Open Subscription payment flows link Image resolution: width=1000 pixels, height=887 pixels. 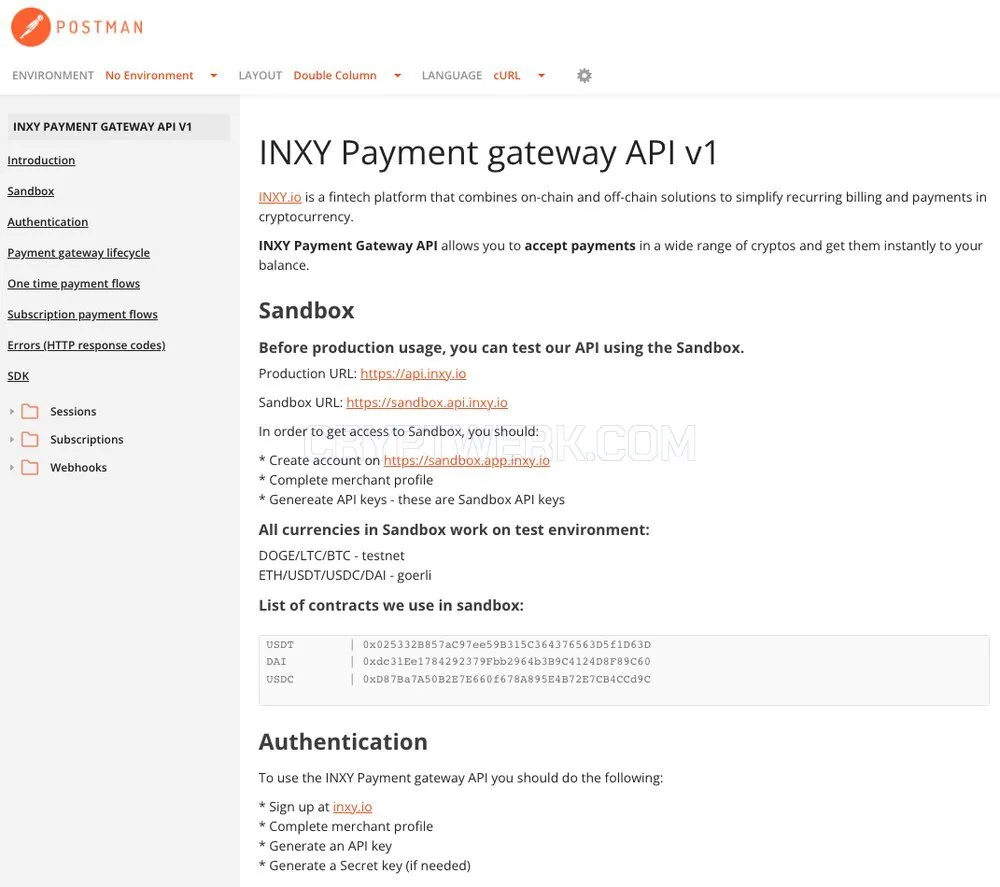pyautogui.click(x=82, y=314)
